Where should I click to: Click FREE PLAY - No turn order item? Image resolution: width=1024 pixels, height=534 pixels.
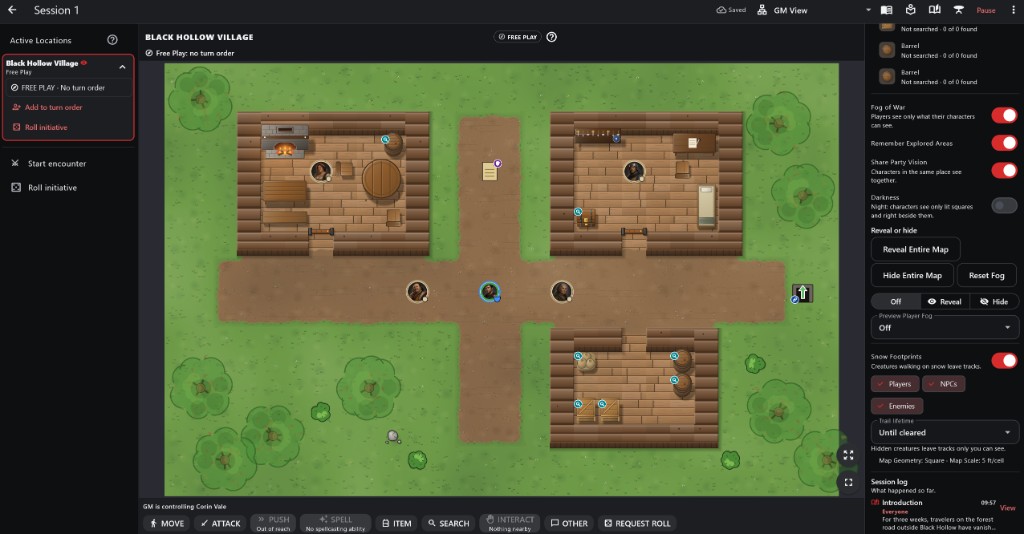(x=69, y=87)
